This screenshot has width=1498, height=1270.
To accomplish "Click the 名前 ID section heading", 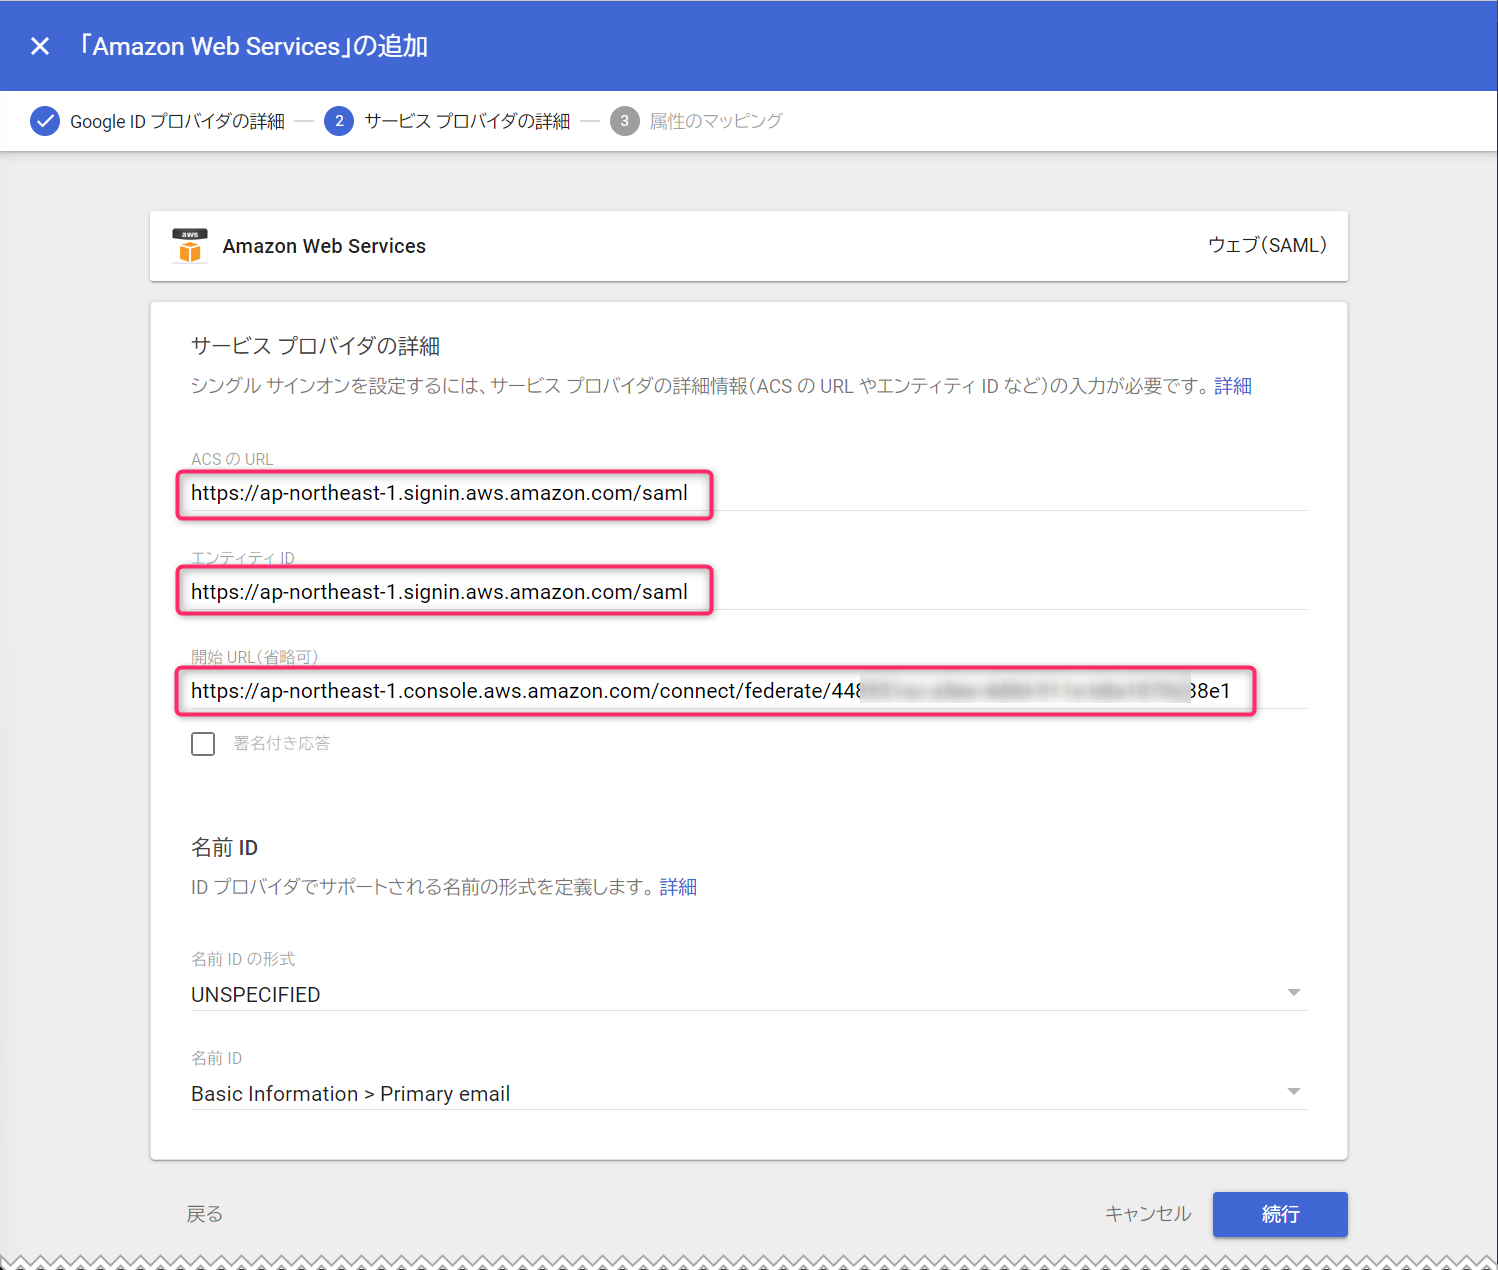I will [225, 848].
